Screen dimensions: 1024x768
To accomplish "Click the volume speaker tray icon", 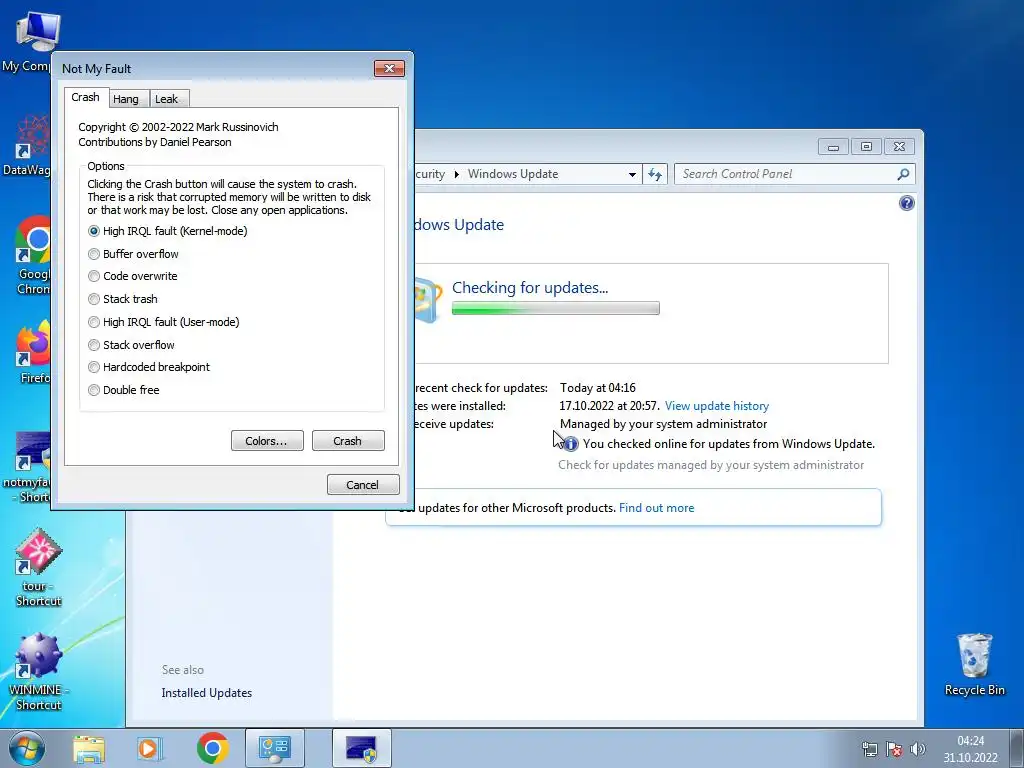I will [x=917, y=749].
